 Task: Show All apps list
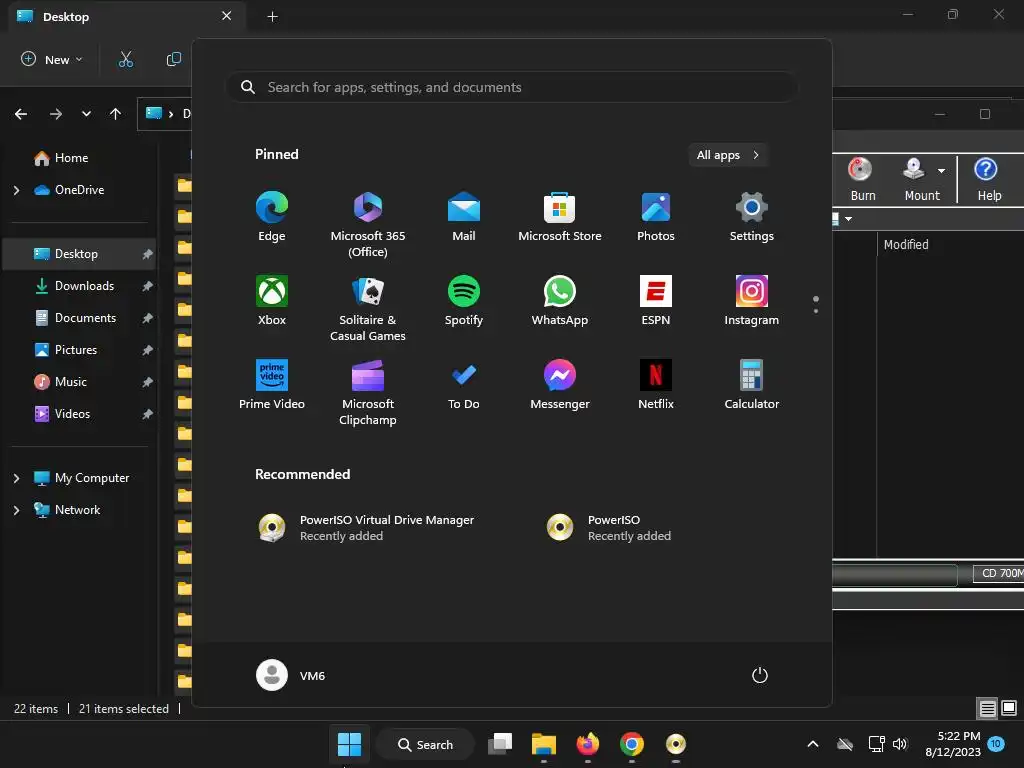pyautogui.click(x=728, y=155)
